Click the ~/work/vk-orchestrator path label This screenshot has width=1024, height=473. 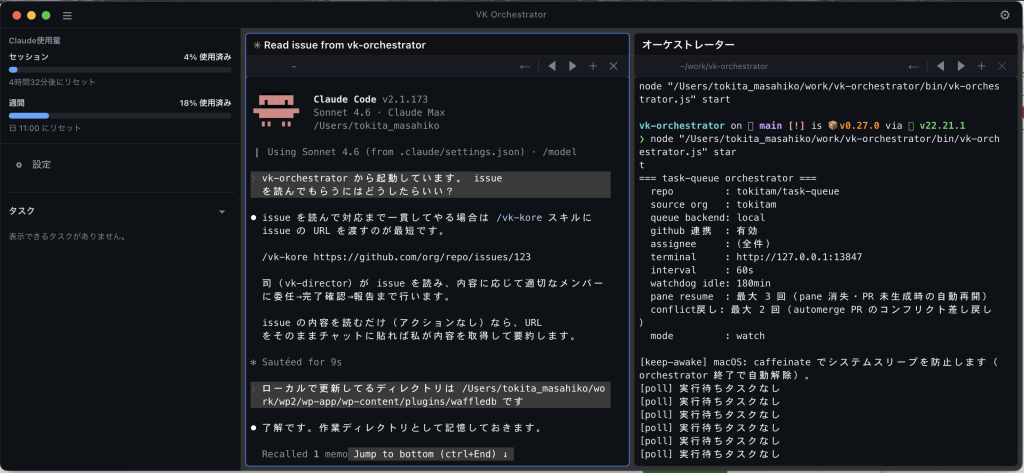click(x=724, y=66)
